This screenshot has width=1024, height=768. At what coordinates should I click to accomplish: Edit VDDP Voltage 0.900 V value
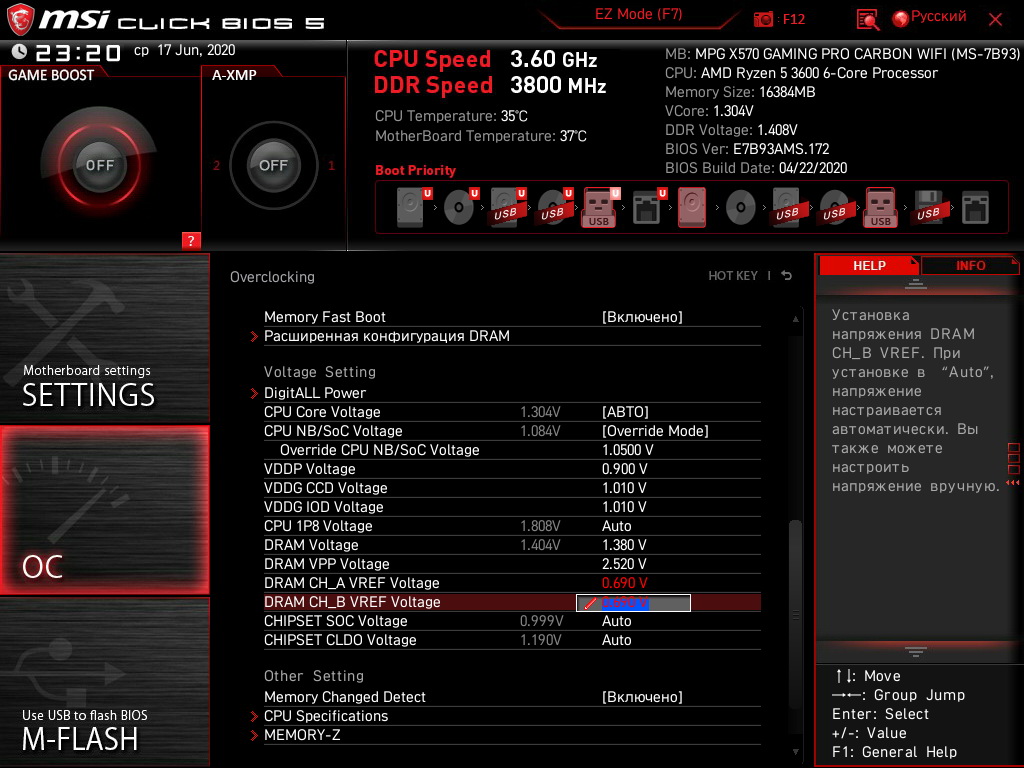click(624, 469)
